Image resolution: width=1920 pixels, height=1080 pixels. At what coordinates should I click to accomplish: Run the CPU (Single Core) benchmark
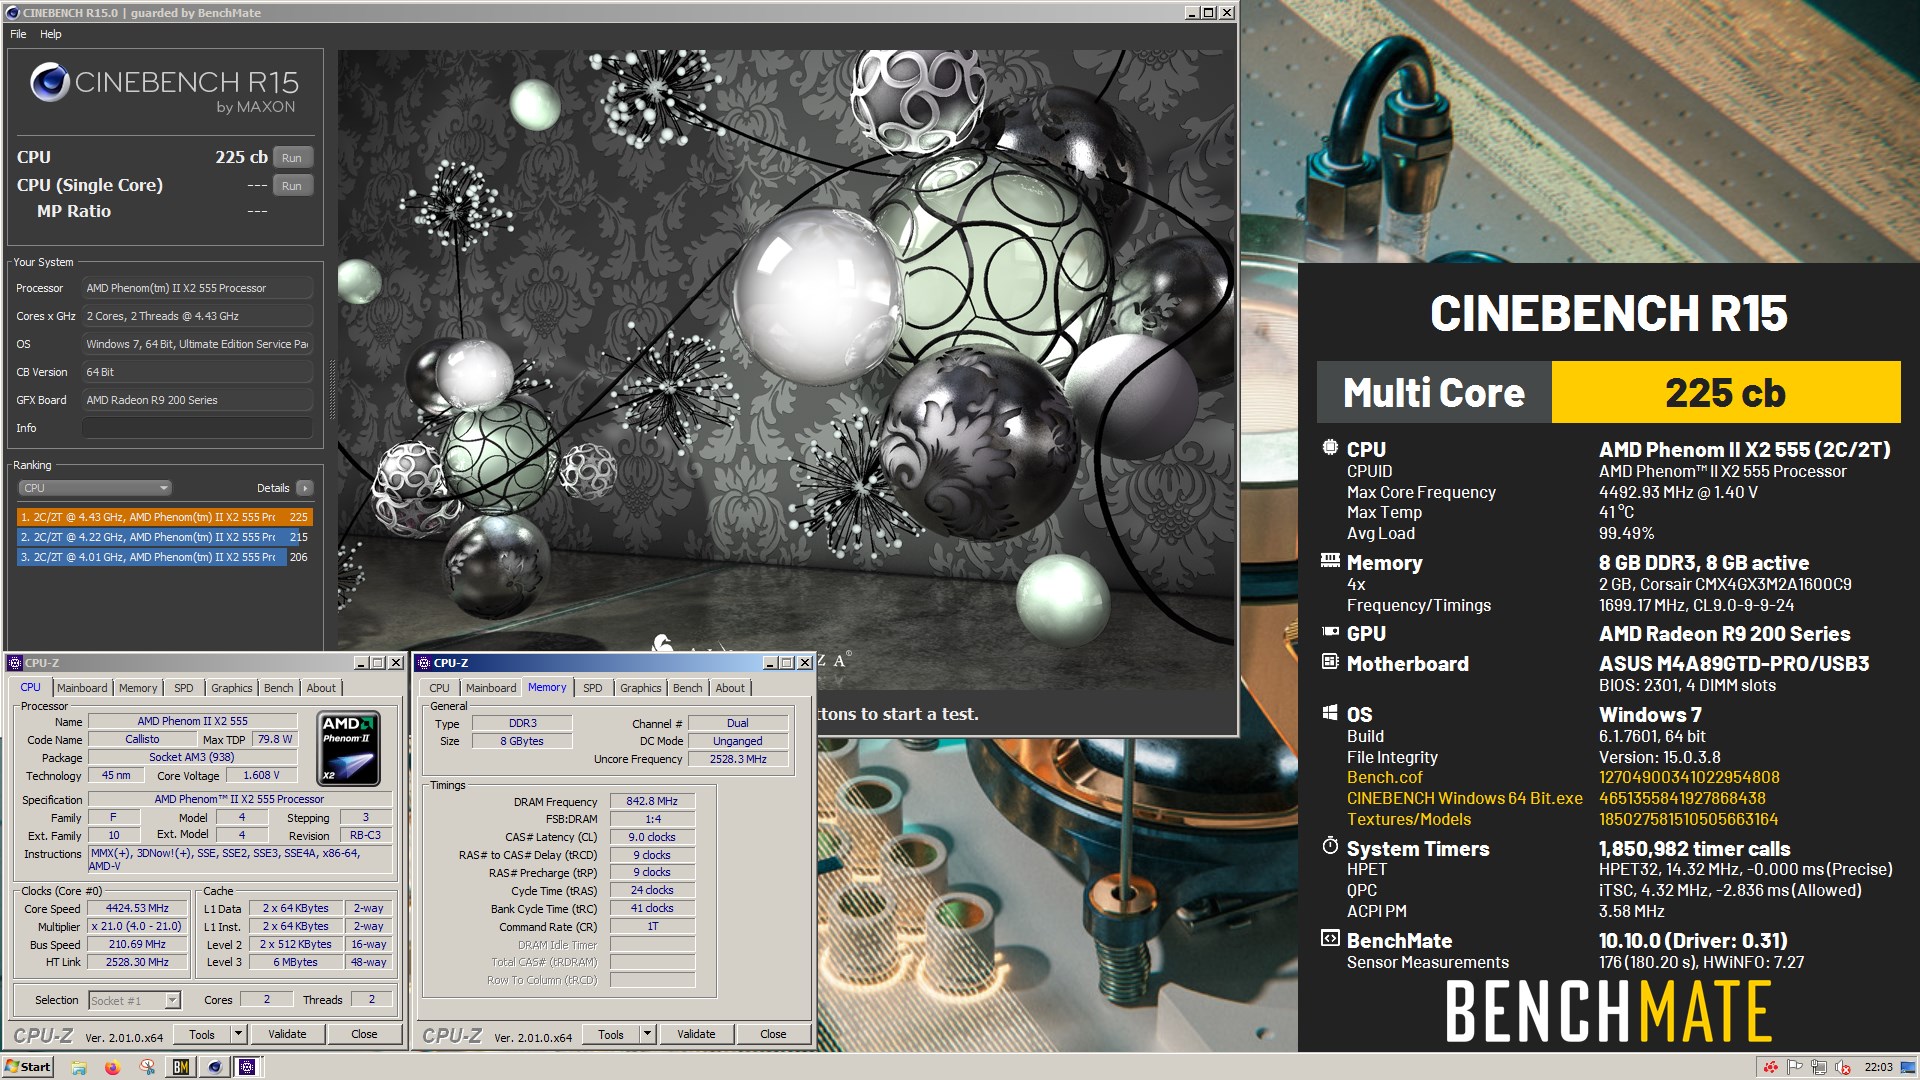[x=291, y=186]
